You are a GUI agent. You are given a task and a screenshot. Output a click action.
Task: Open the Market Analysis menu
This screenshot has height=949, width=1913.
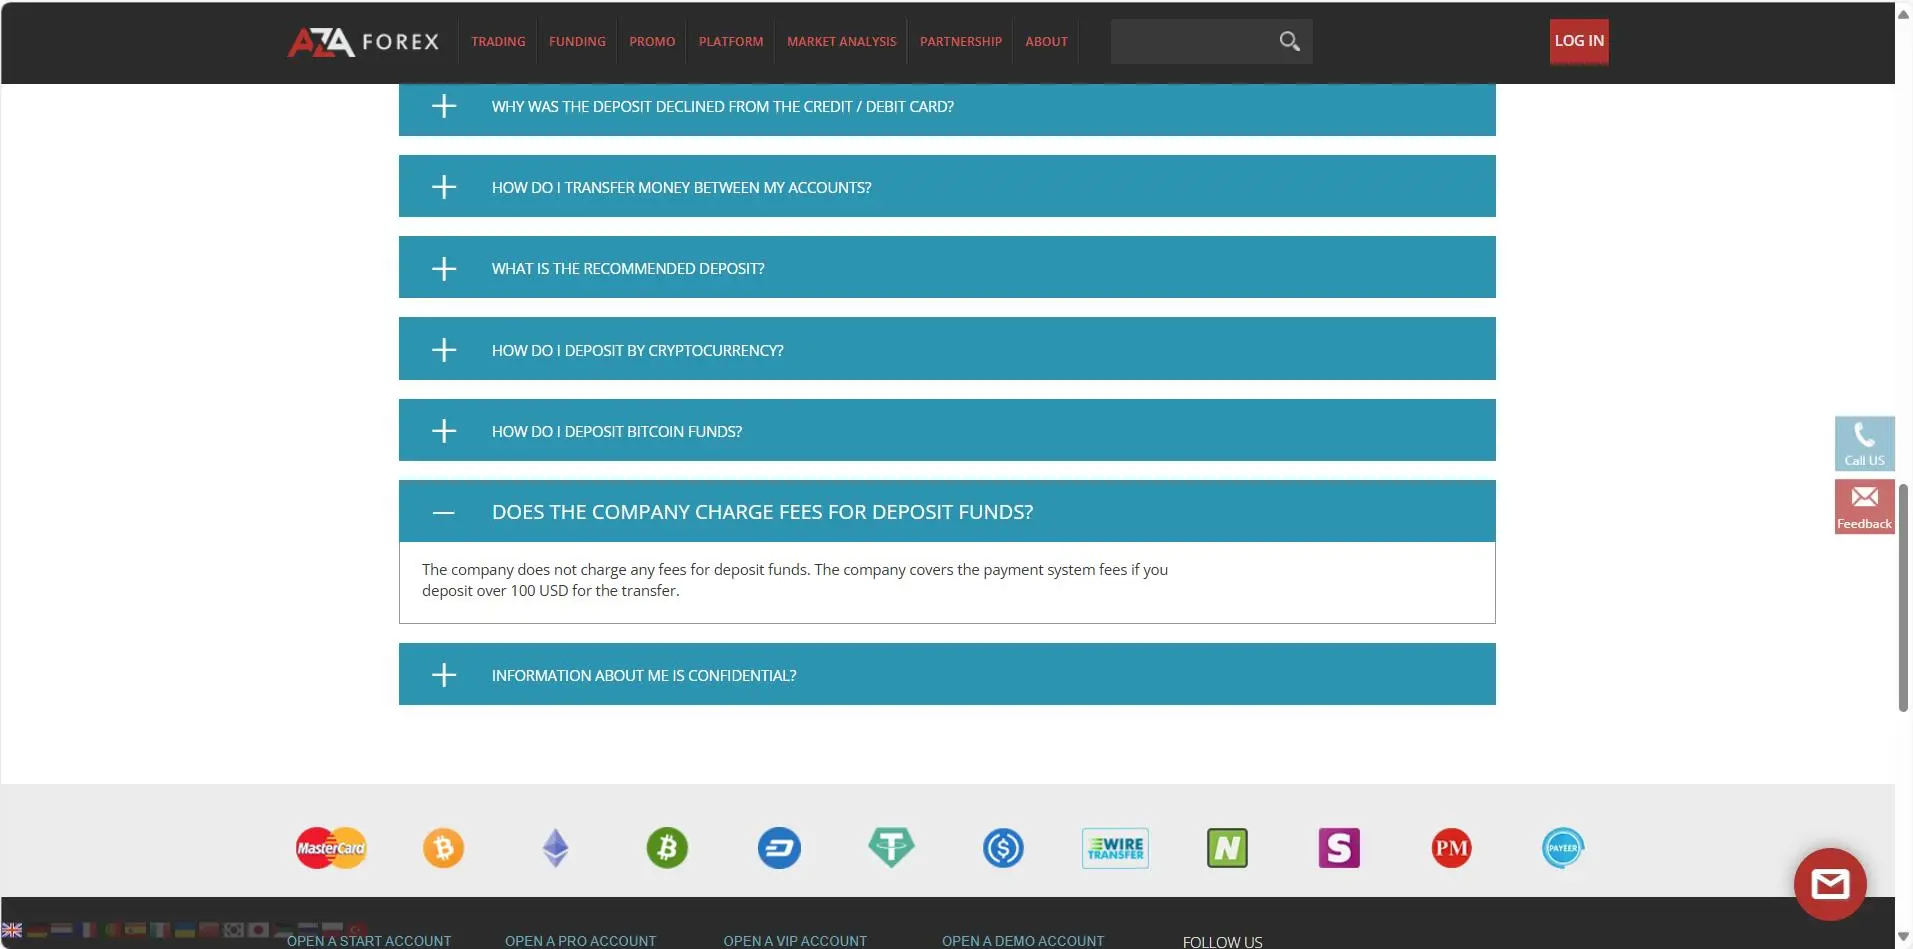(841, 41)
